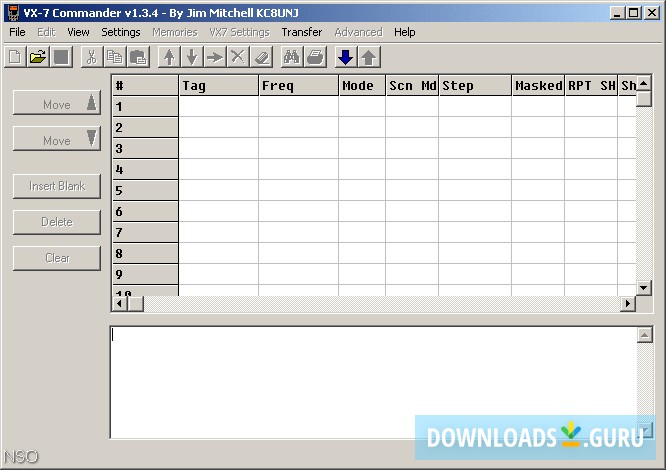666x470 pixels.
Task: Select the Freq column header
Action: coord(299,85)
